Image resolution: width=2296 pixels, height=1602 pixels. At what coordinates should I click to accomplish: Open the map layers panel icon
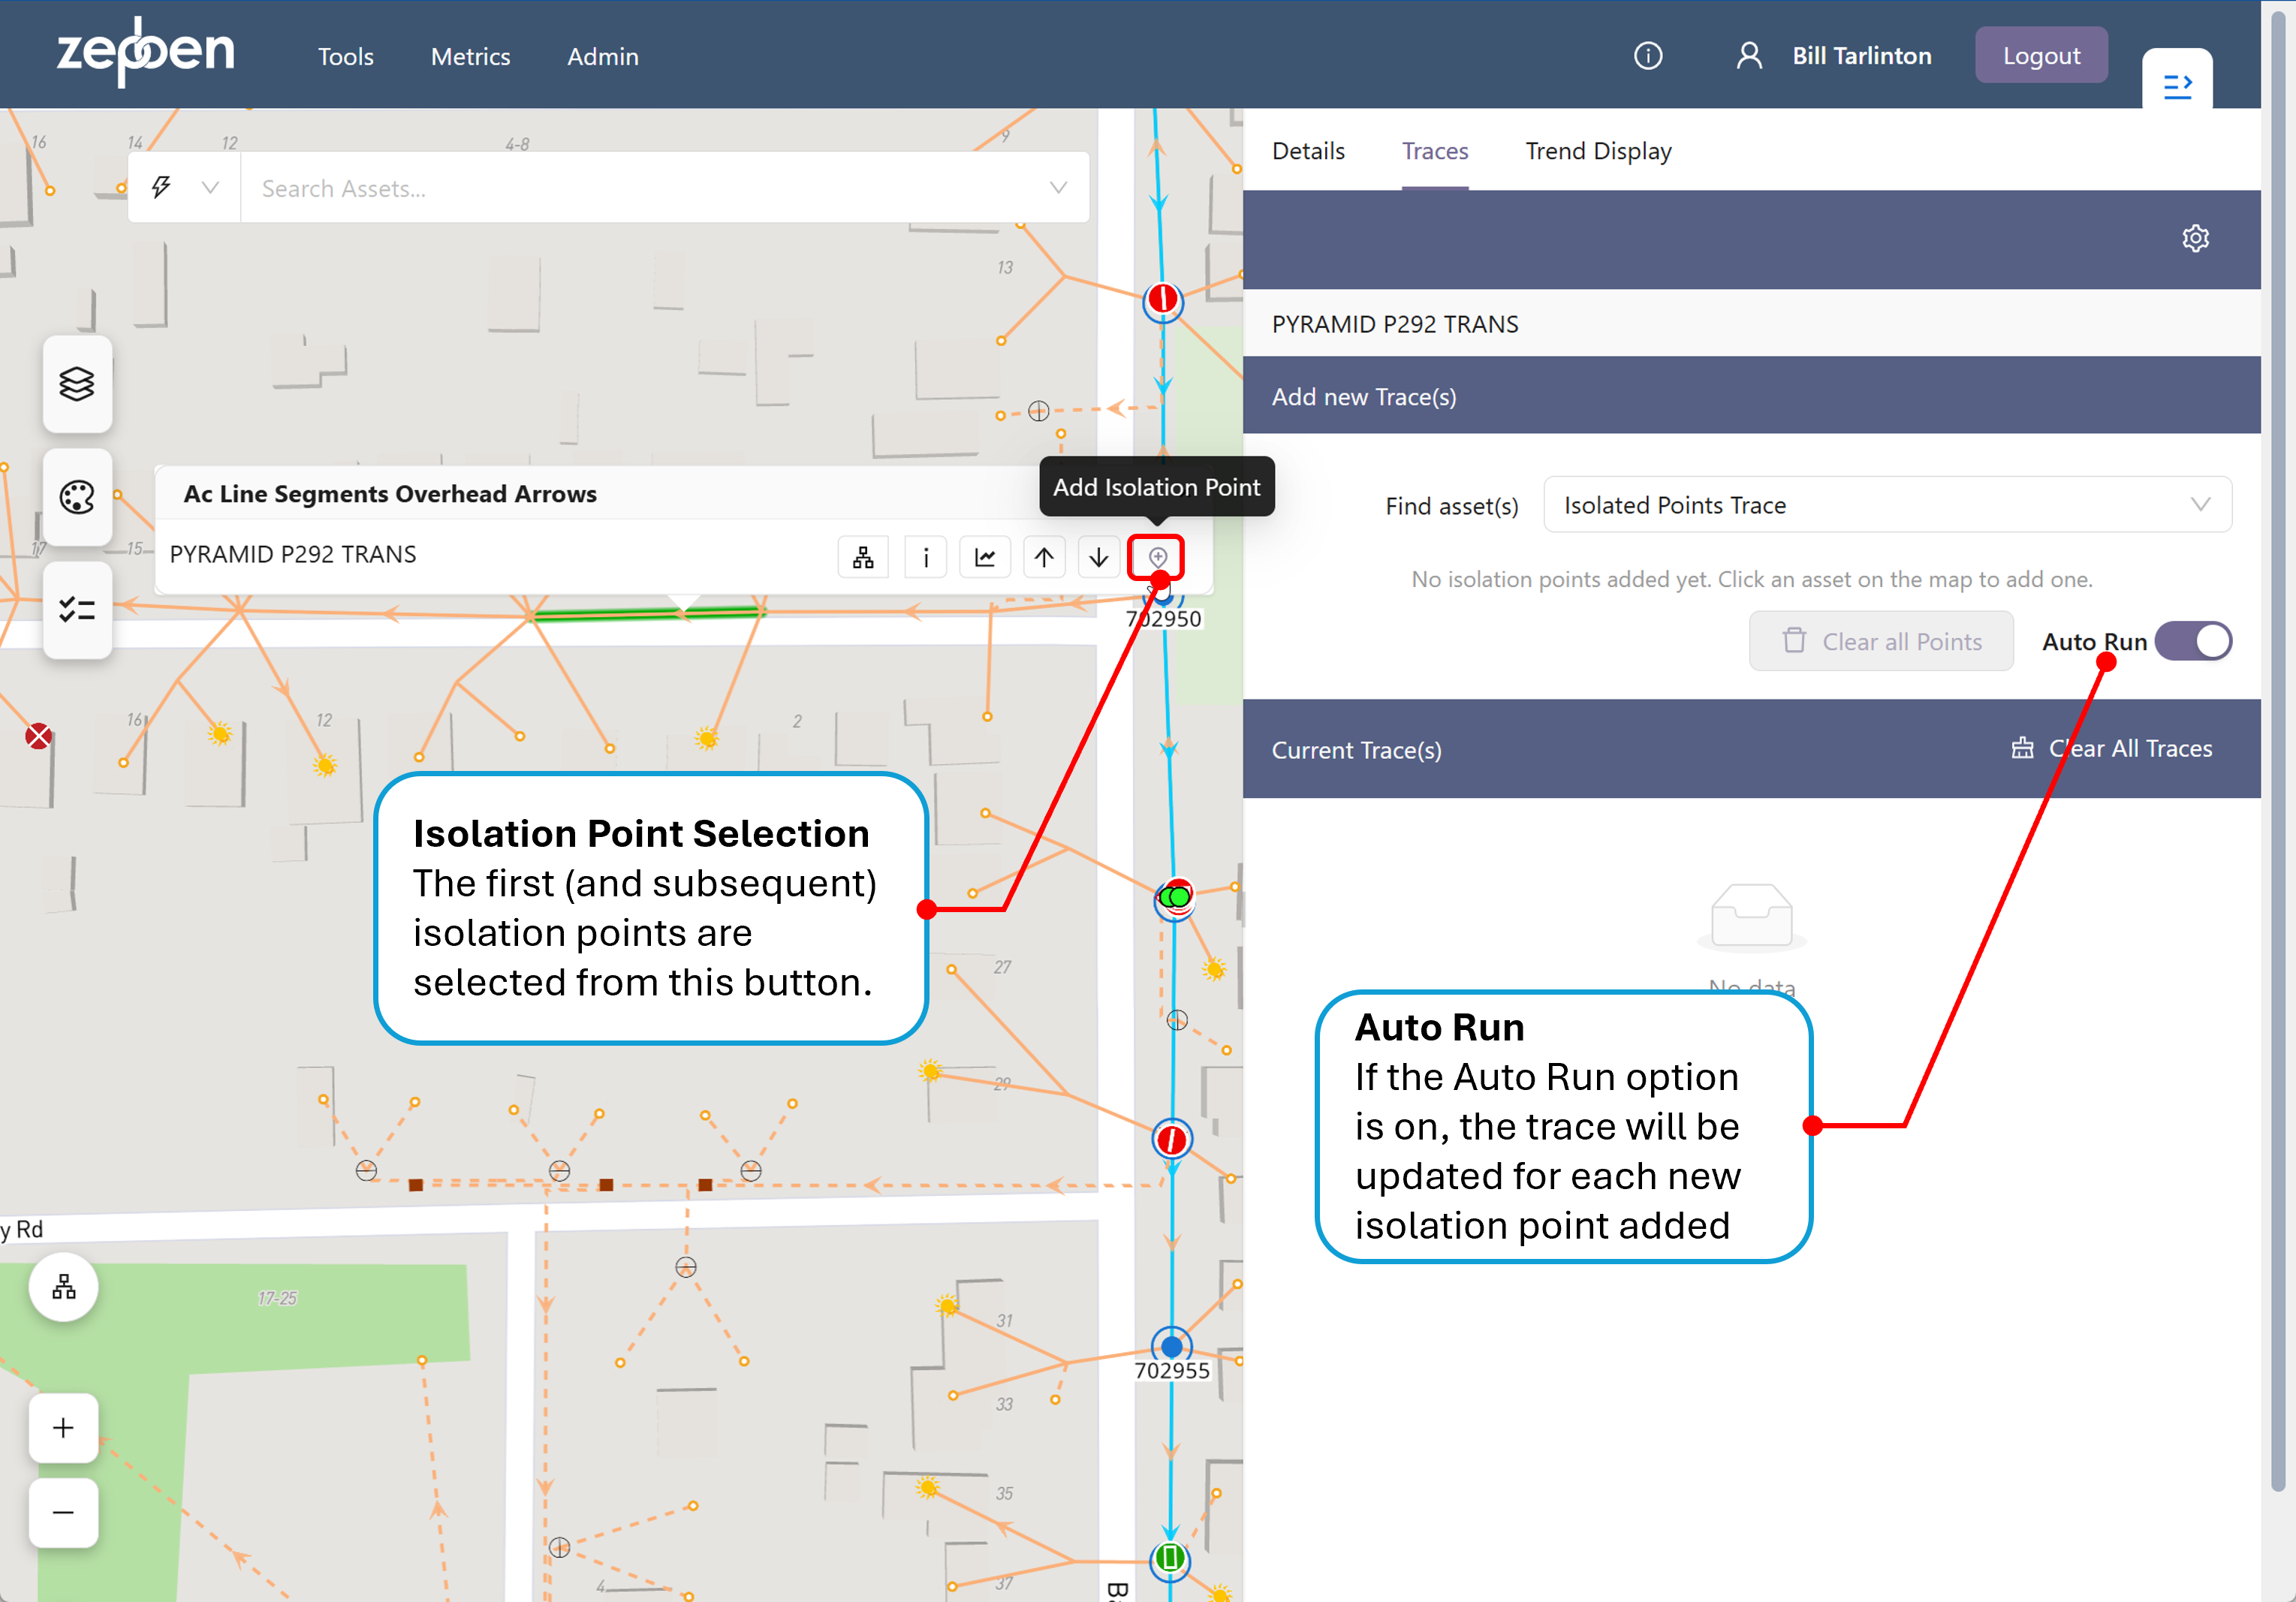click(77, 383)
